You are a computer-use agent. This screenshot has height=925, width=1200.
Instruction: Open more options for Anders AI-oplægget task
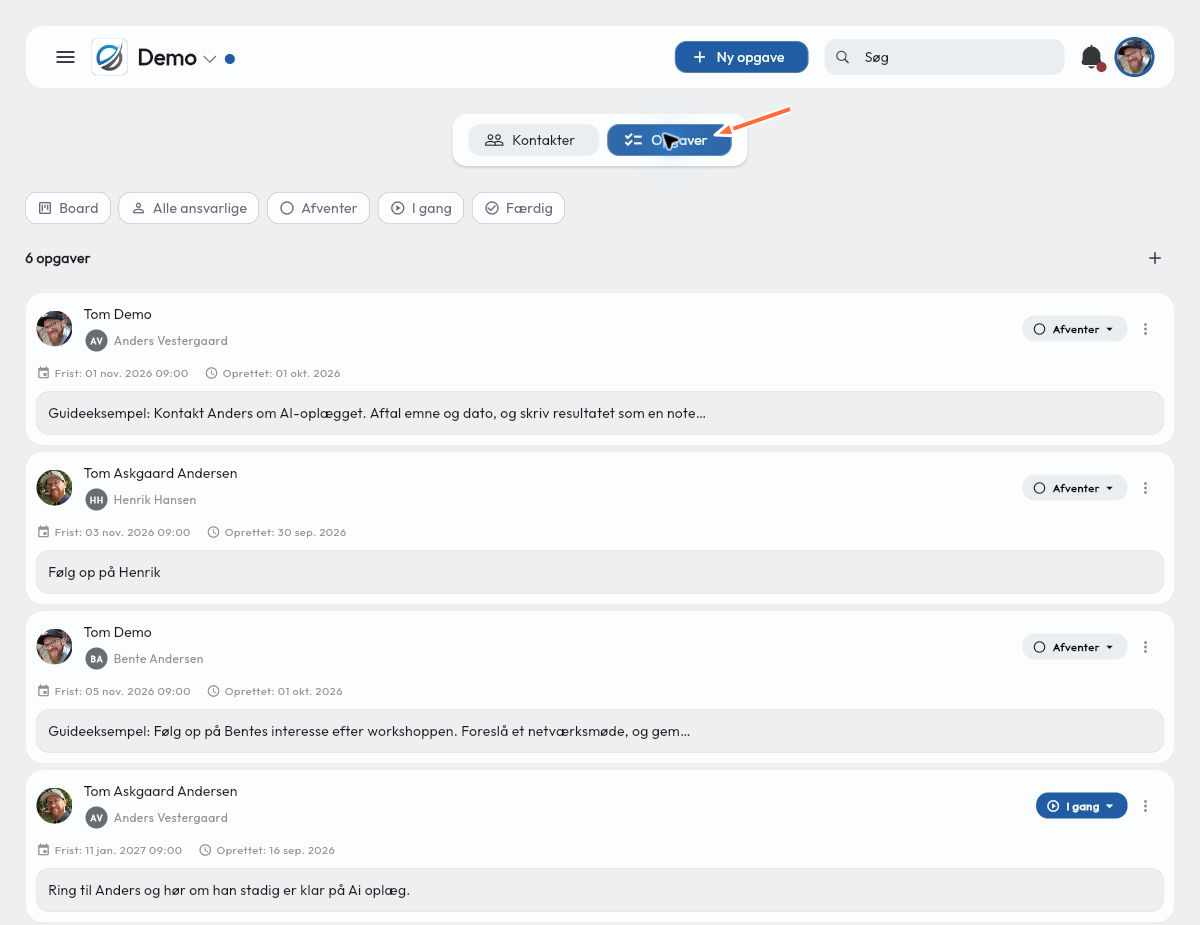1146,329
